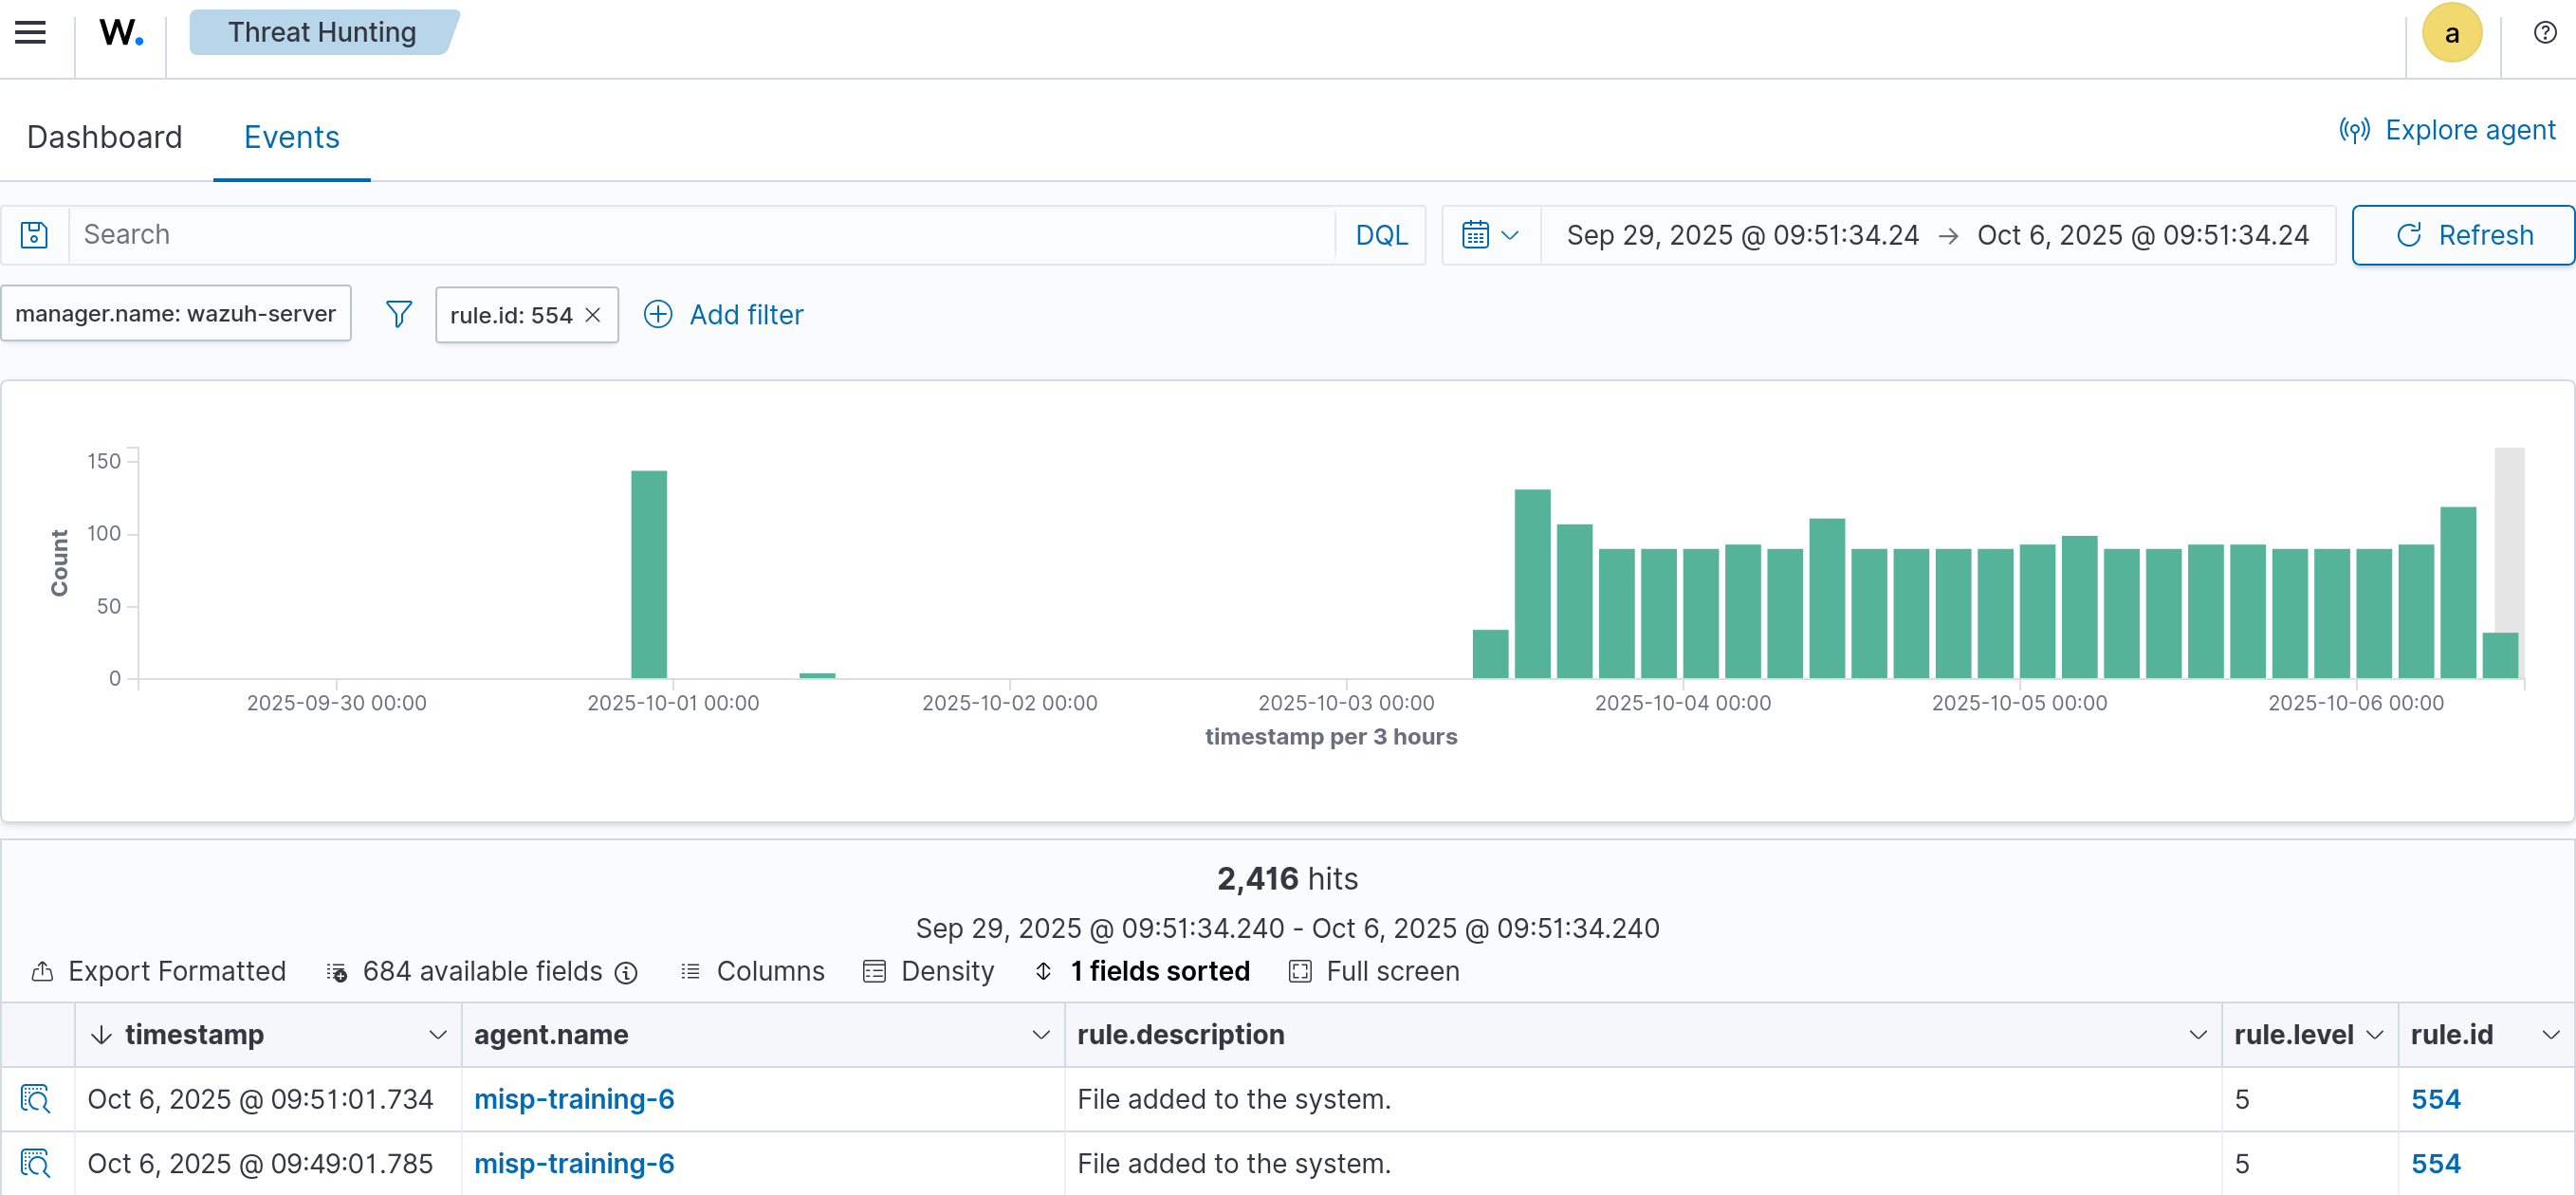2576x1195 pixels.
Task: Click user avatar 'a' icon
Action: click(x=2451, y=33)
